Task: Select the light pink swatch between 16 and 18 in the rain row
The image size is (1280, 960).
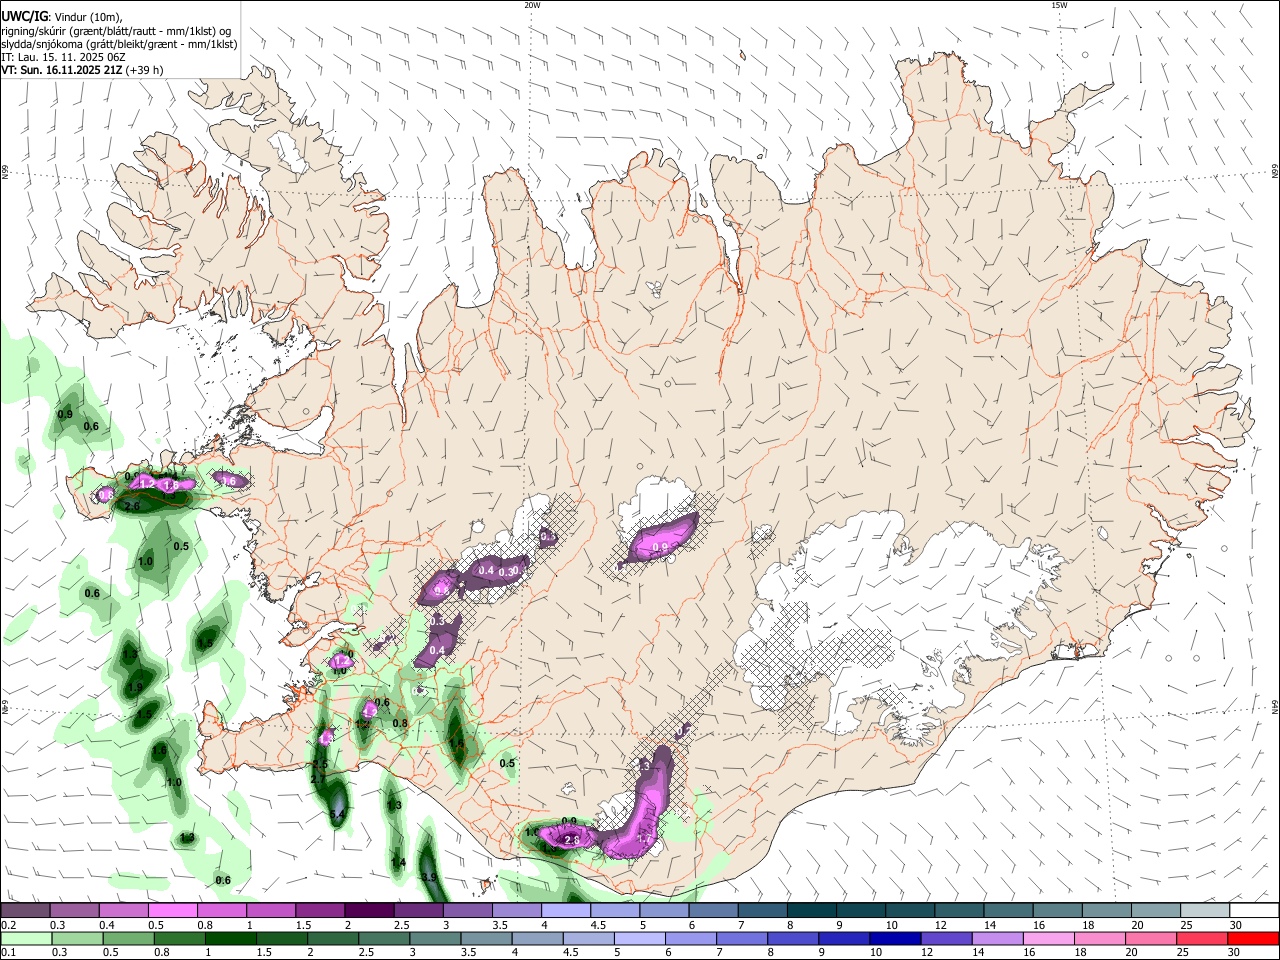Action: (1049, 939)
